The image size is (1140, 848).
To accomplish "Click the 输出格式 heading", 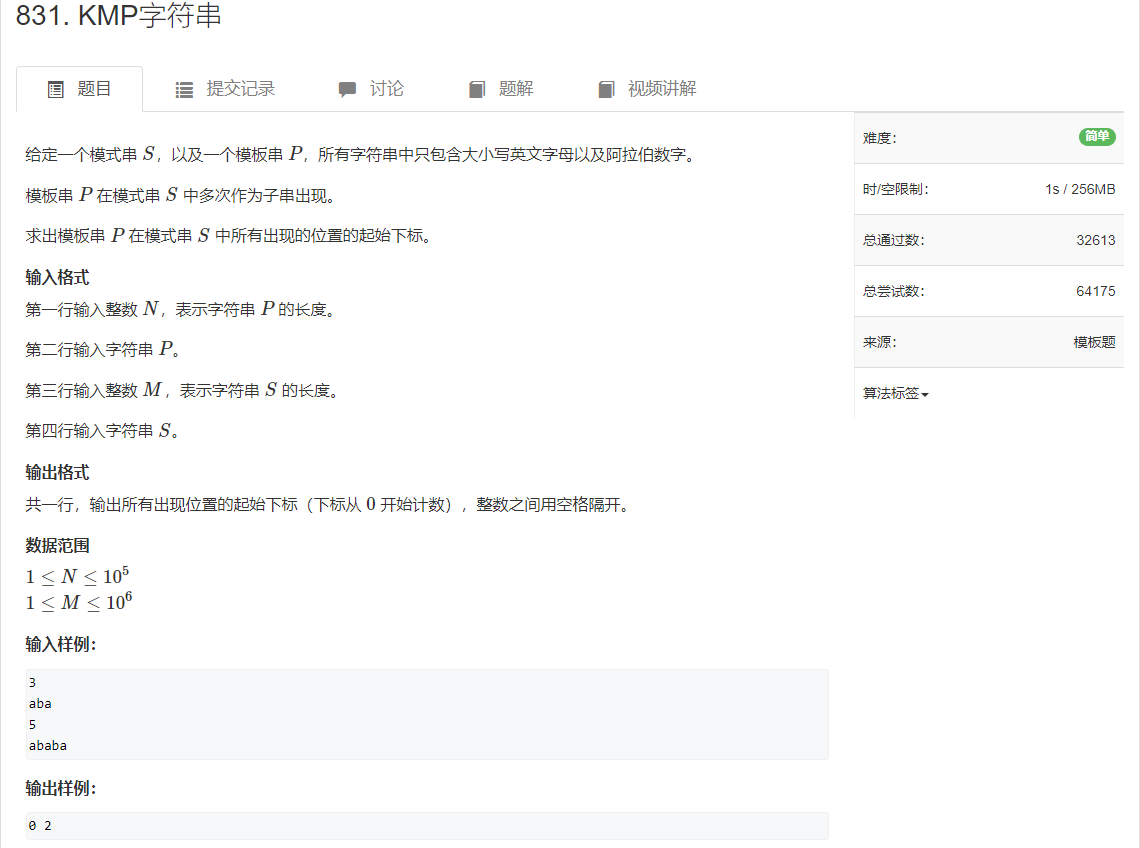I will click(57, 472).
